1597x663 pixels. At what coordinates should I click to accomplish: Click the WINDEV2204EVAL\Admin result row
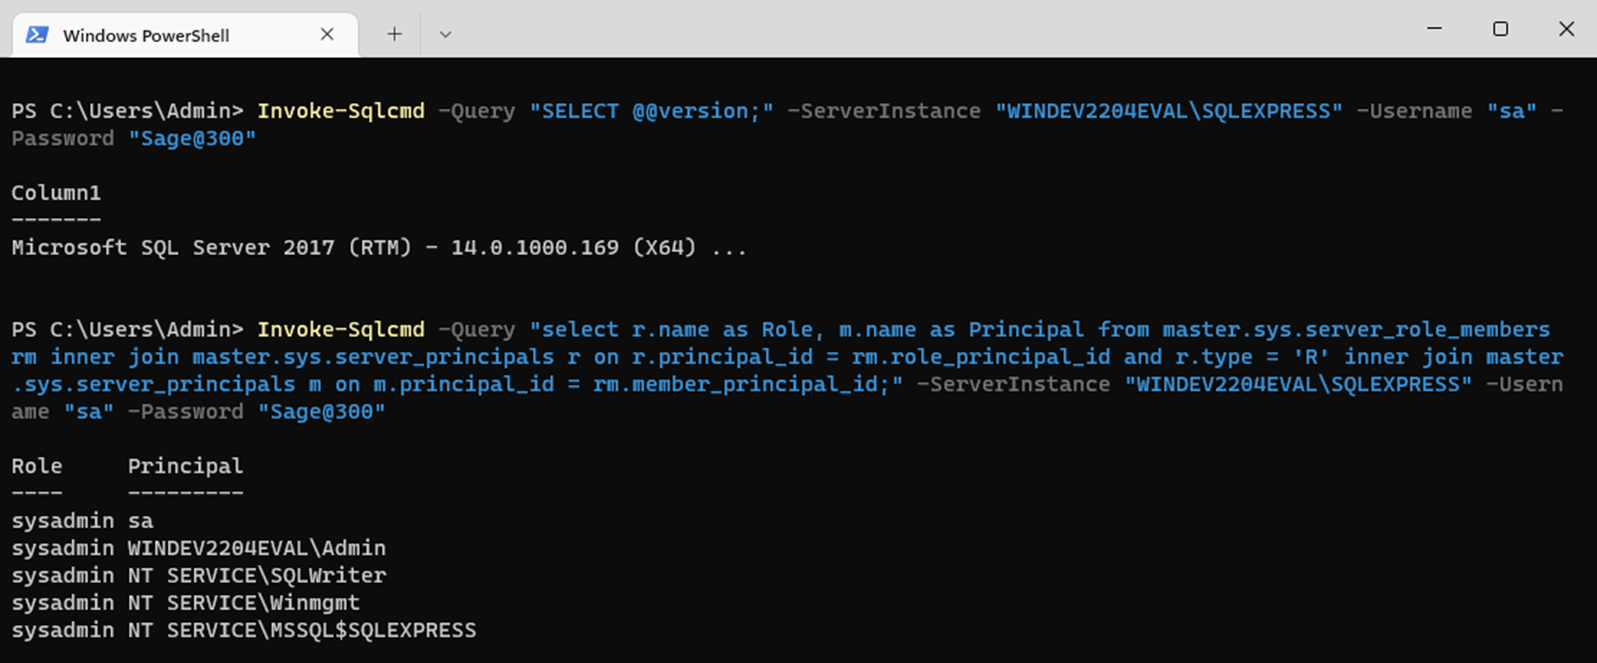click(x=256, y=548)
